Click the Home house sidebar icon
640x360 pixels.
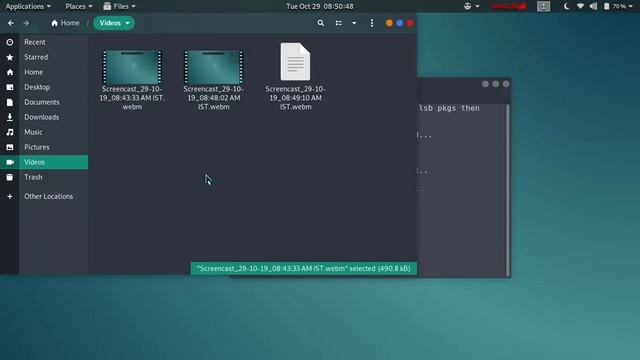pyautogui.click(x=10, y=72)
